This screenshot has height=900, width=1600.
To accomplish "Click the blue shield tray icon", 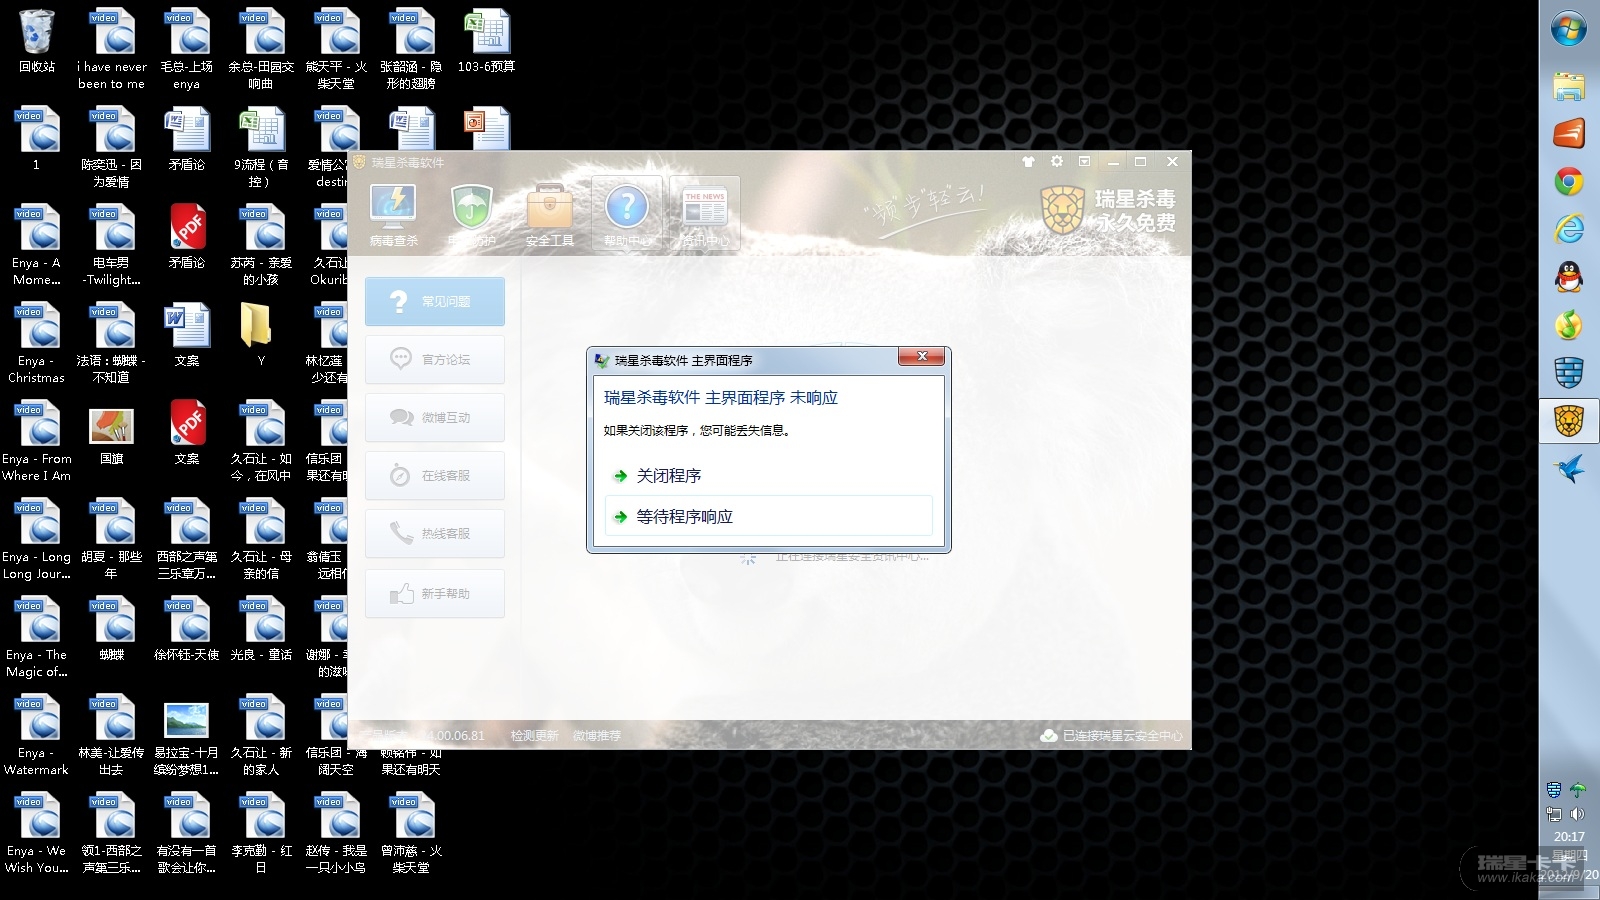I will tap(1554, 790).
